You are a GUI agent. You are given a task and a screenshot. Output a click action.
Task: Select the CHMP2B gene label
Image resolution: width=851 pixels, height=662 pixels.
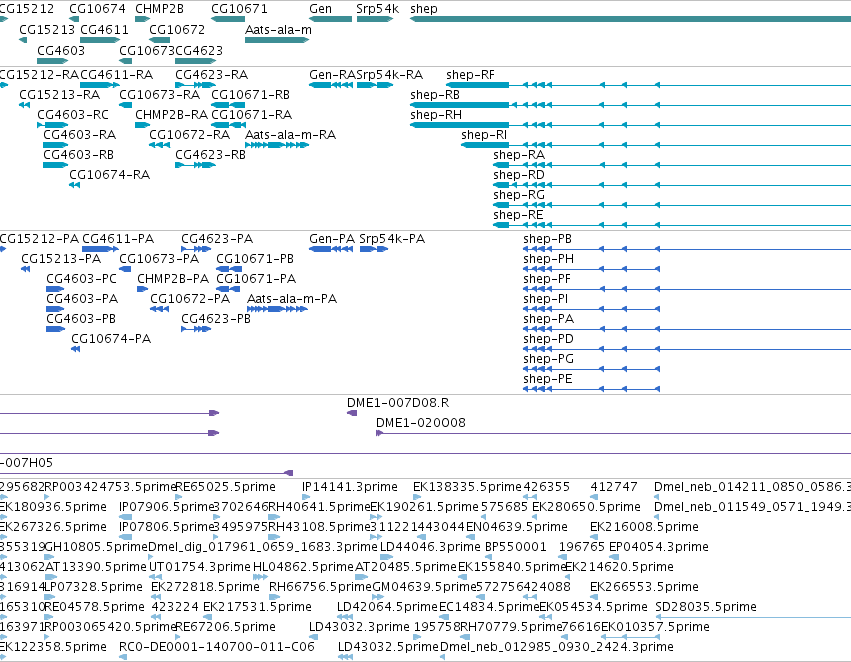pos(159,9)
